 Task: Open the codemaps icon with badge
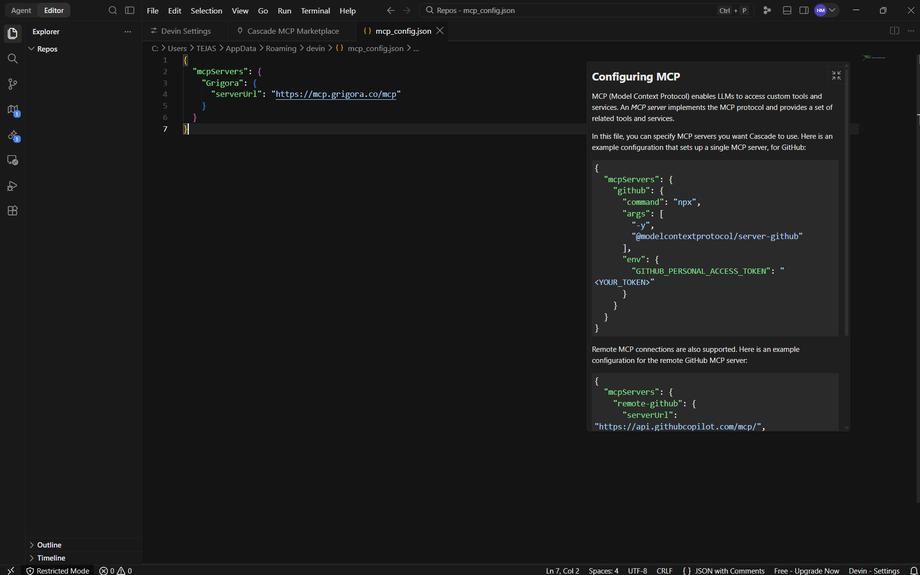point(13,110)
